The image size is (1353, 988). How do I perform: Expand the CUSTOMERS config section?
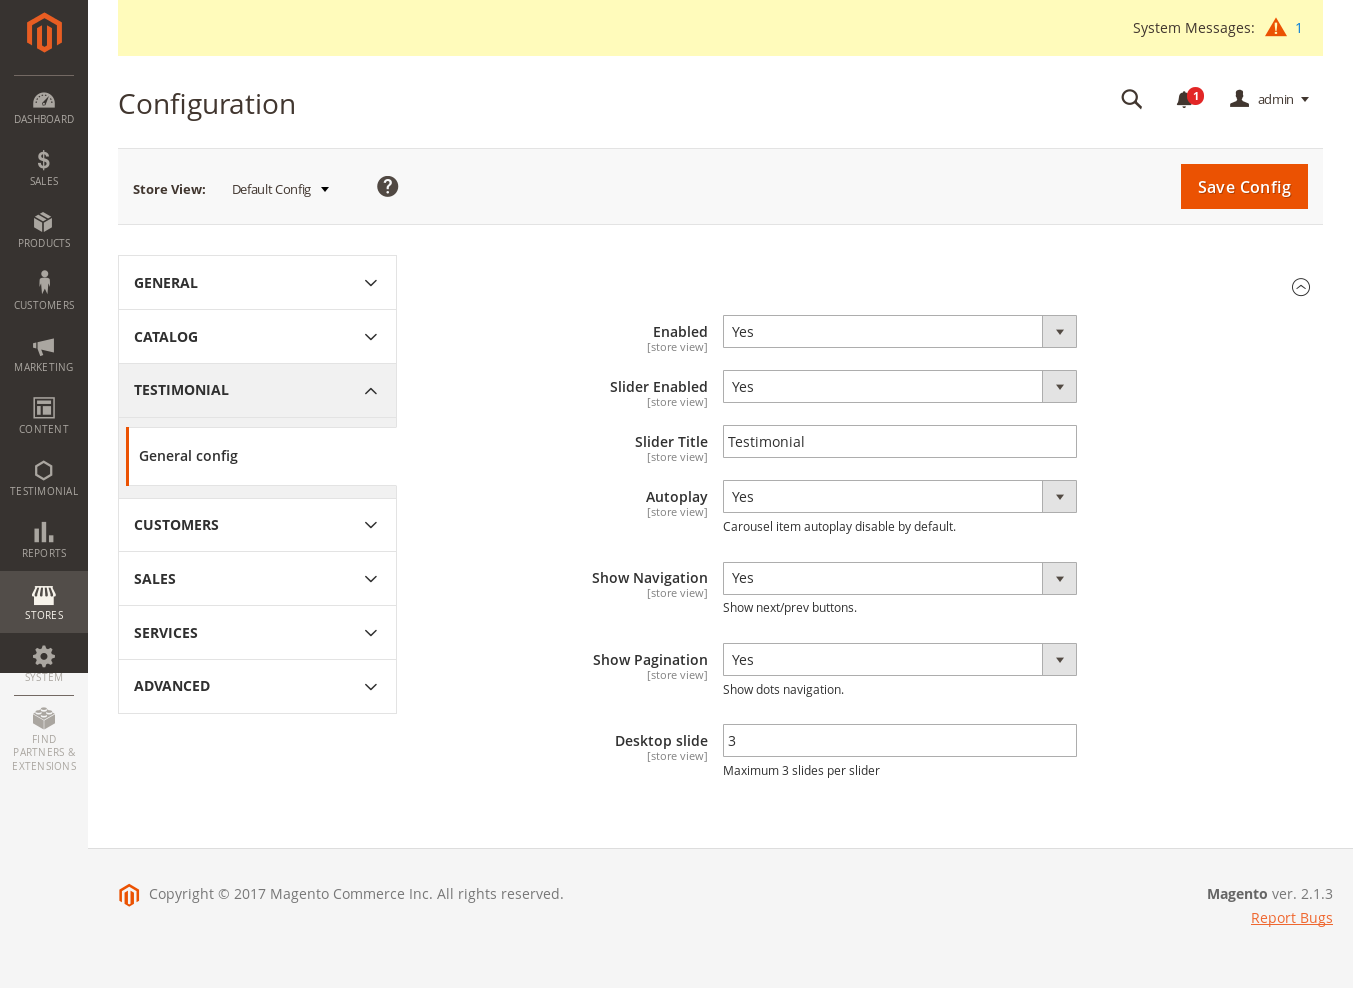click(257, 525)
